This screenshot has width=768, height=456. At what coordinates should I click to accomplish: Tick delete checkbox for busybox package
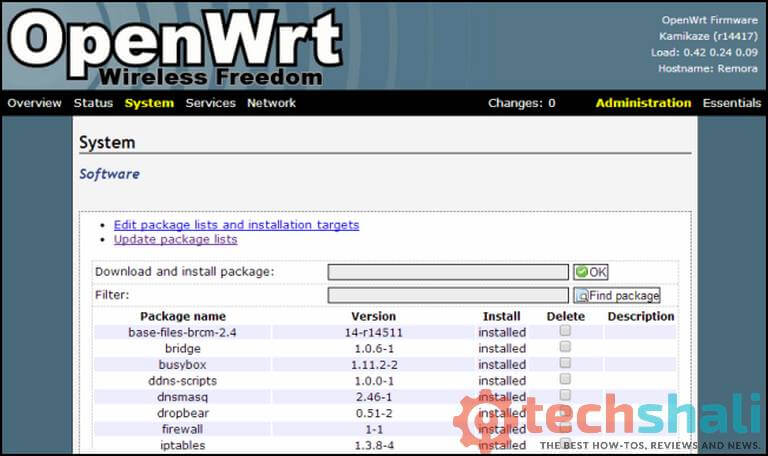565,363
